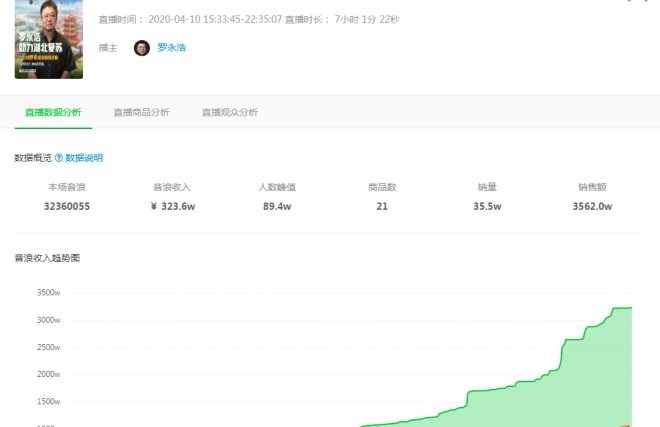The width and height of the screenshot is (660, 427).
Task: Open the livestream cover thumbnail
Action: pos(49,39)
